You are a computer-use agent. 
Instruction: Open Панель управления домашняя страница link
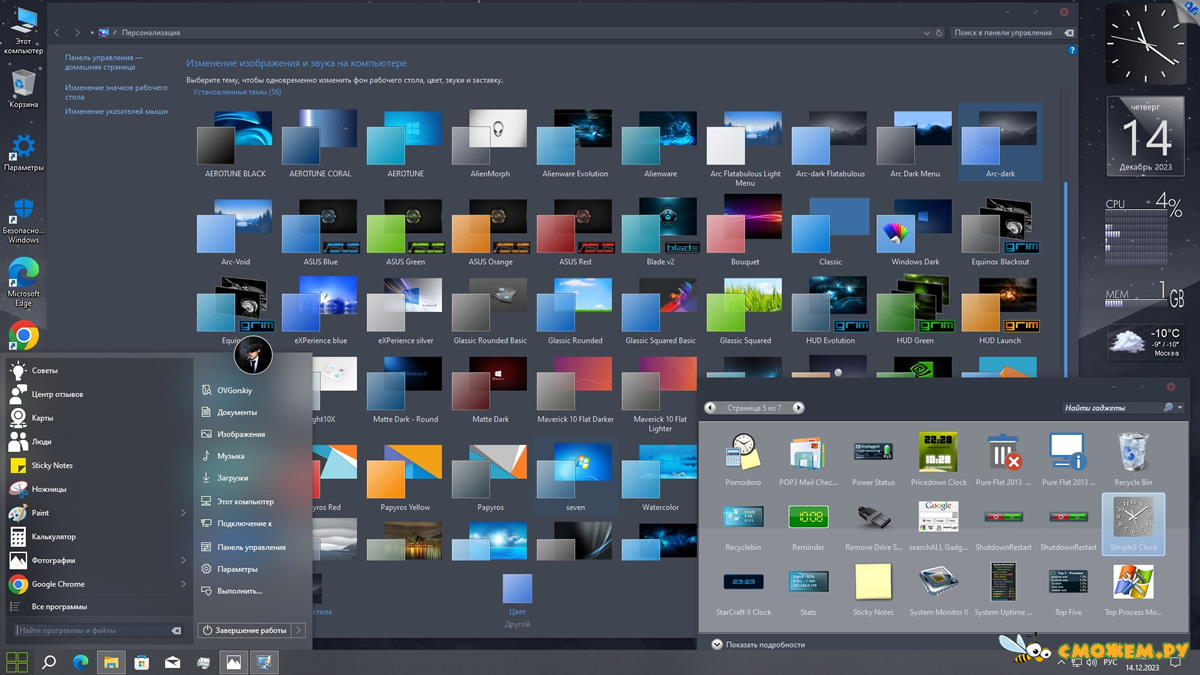point(104,62)
